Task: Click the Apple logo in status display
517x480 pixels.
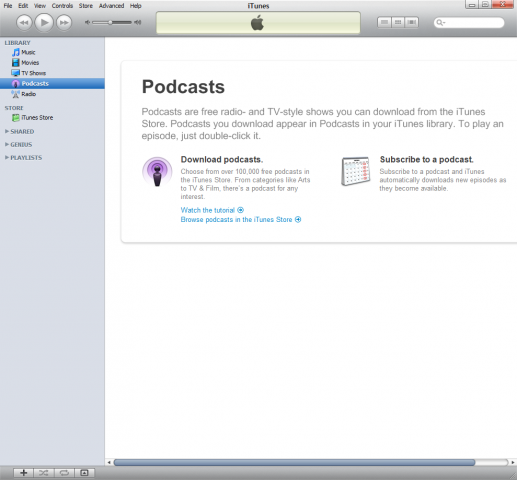Action: [x=257, y=23]
